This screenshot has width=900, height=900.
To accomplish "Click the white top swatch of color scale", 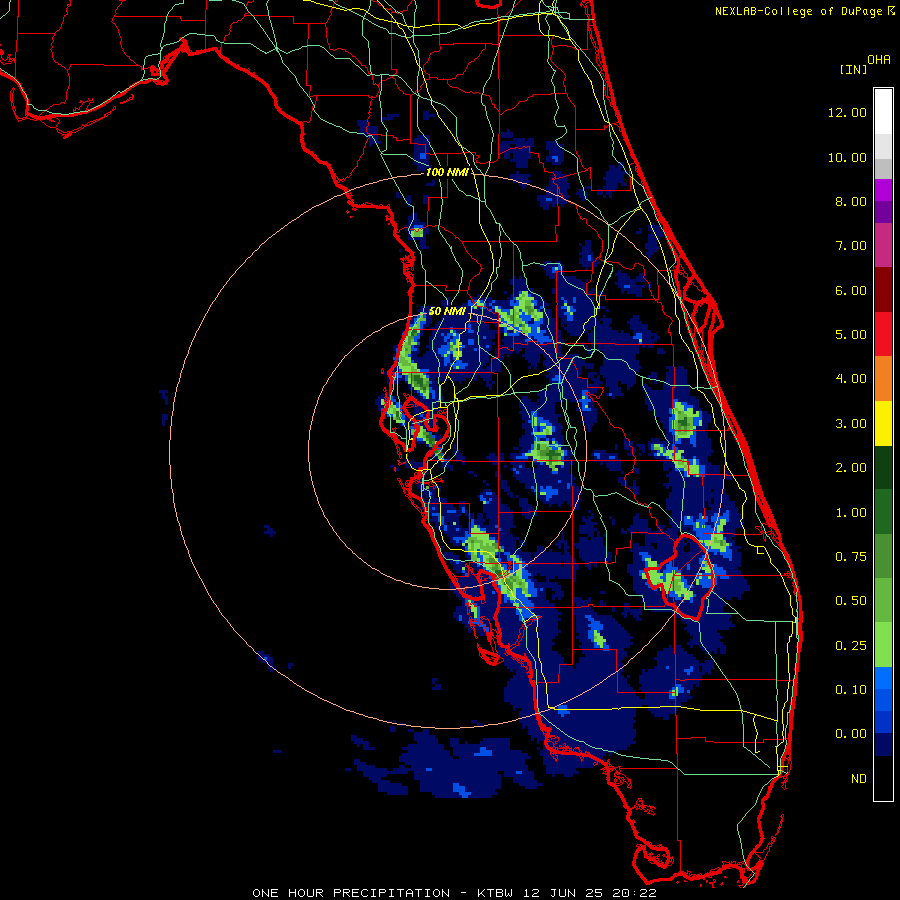I will pos(883,111).
